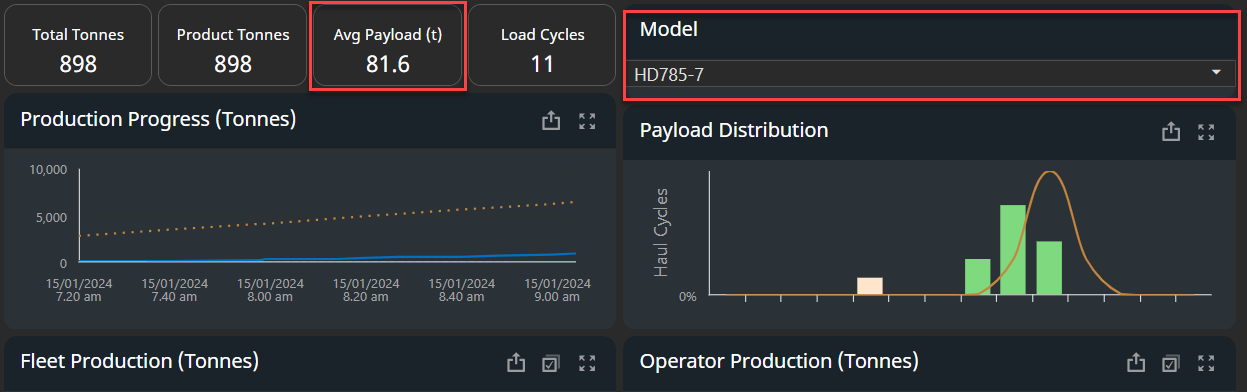Select the Load Cycles 11 card
The height and width of the screenshot is (392, 1247).
543,45
